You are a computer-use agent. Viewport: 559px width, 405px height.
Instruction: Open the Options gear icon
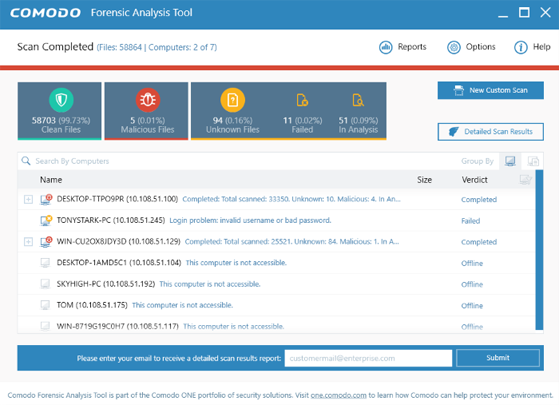click(x=453, y=47)
